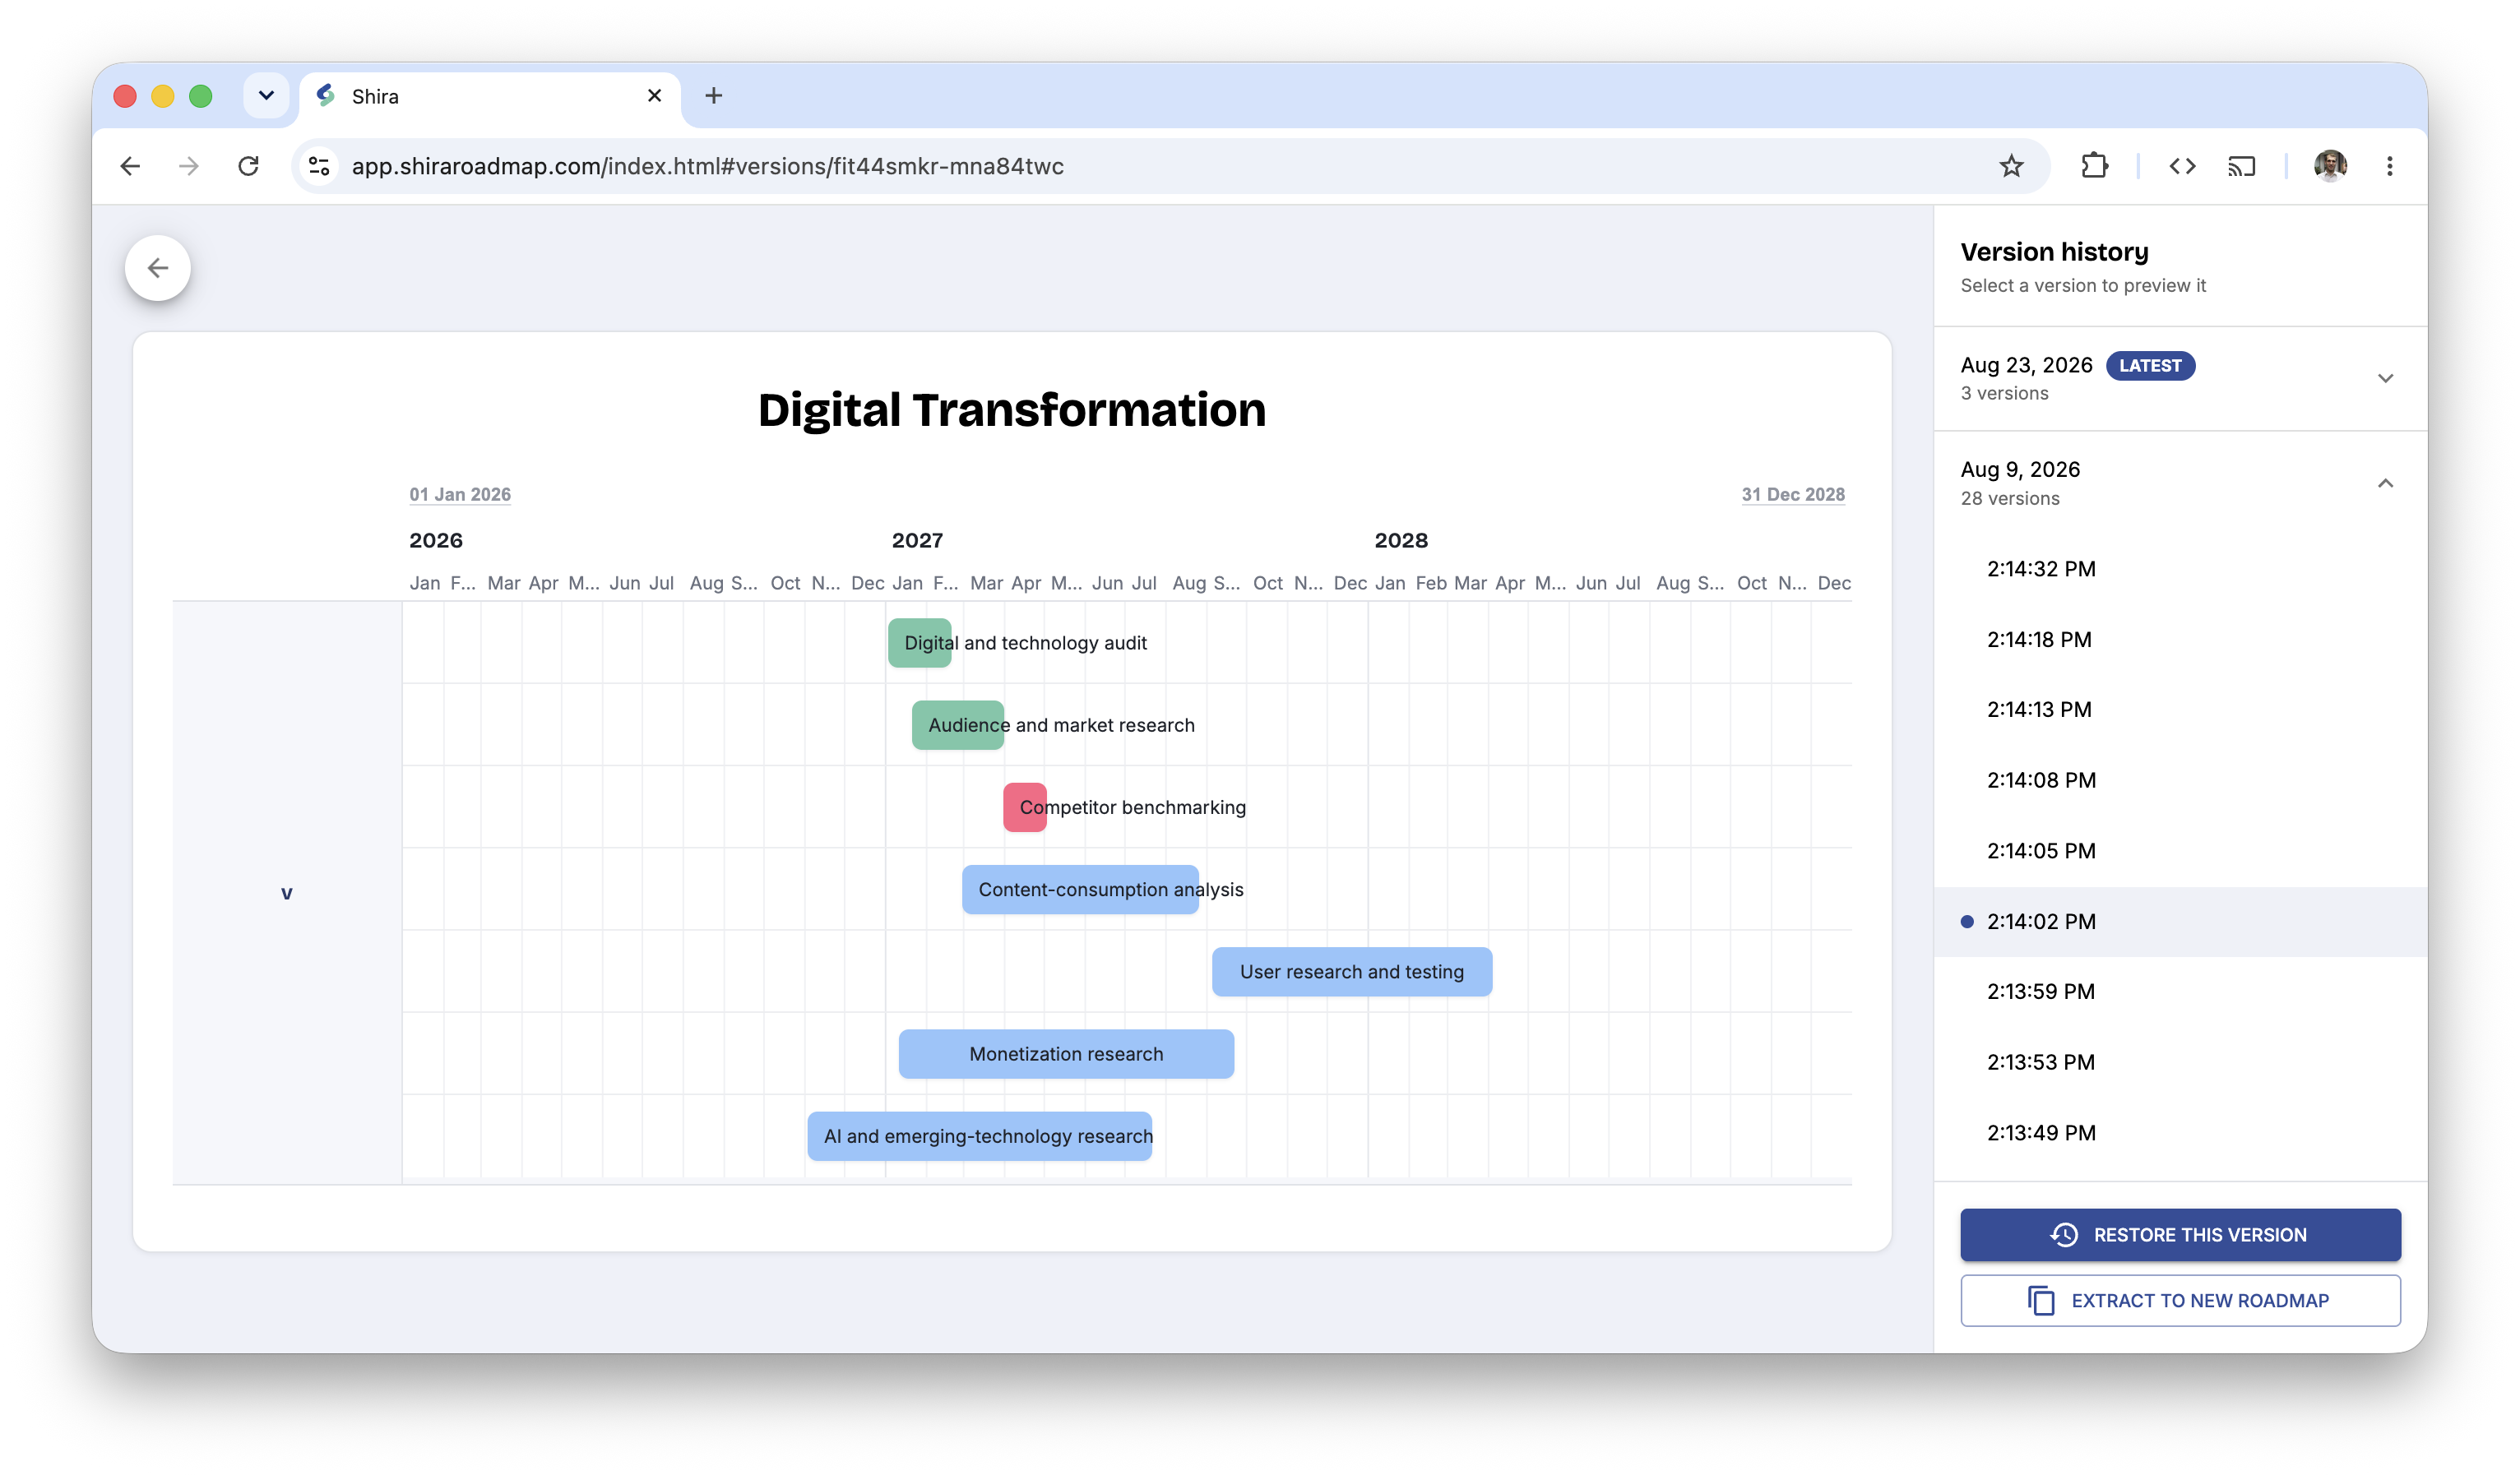Open the Chrome three-dot menu
2520x1475 pixels.
[x=2389, y=166]
